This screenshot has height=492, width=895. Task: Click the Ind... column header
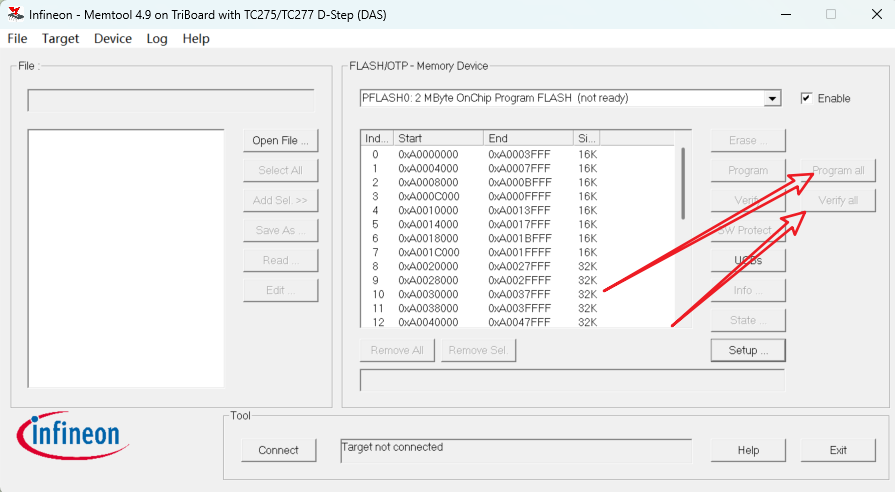(377, 138)
